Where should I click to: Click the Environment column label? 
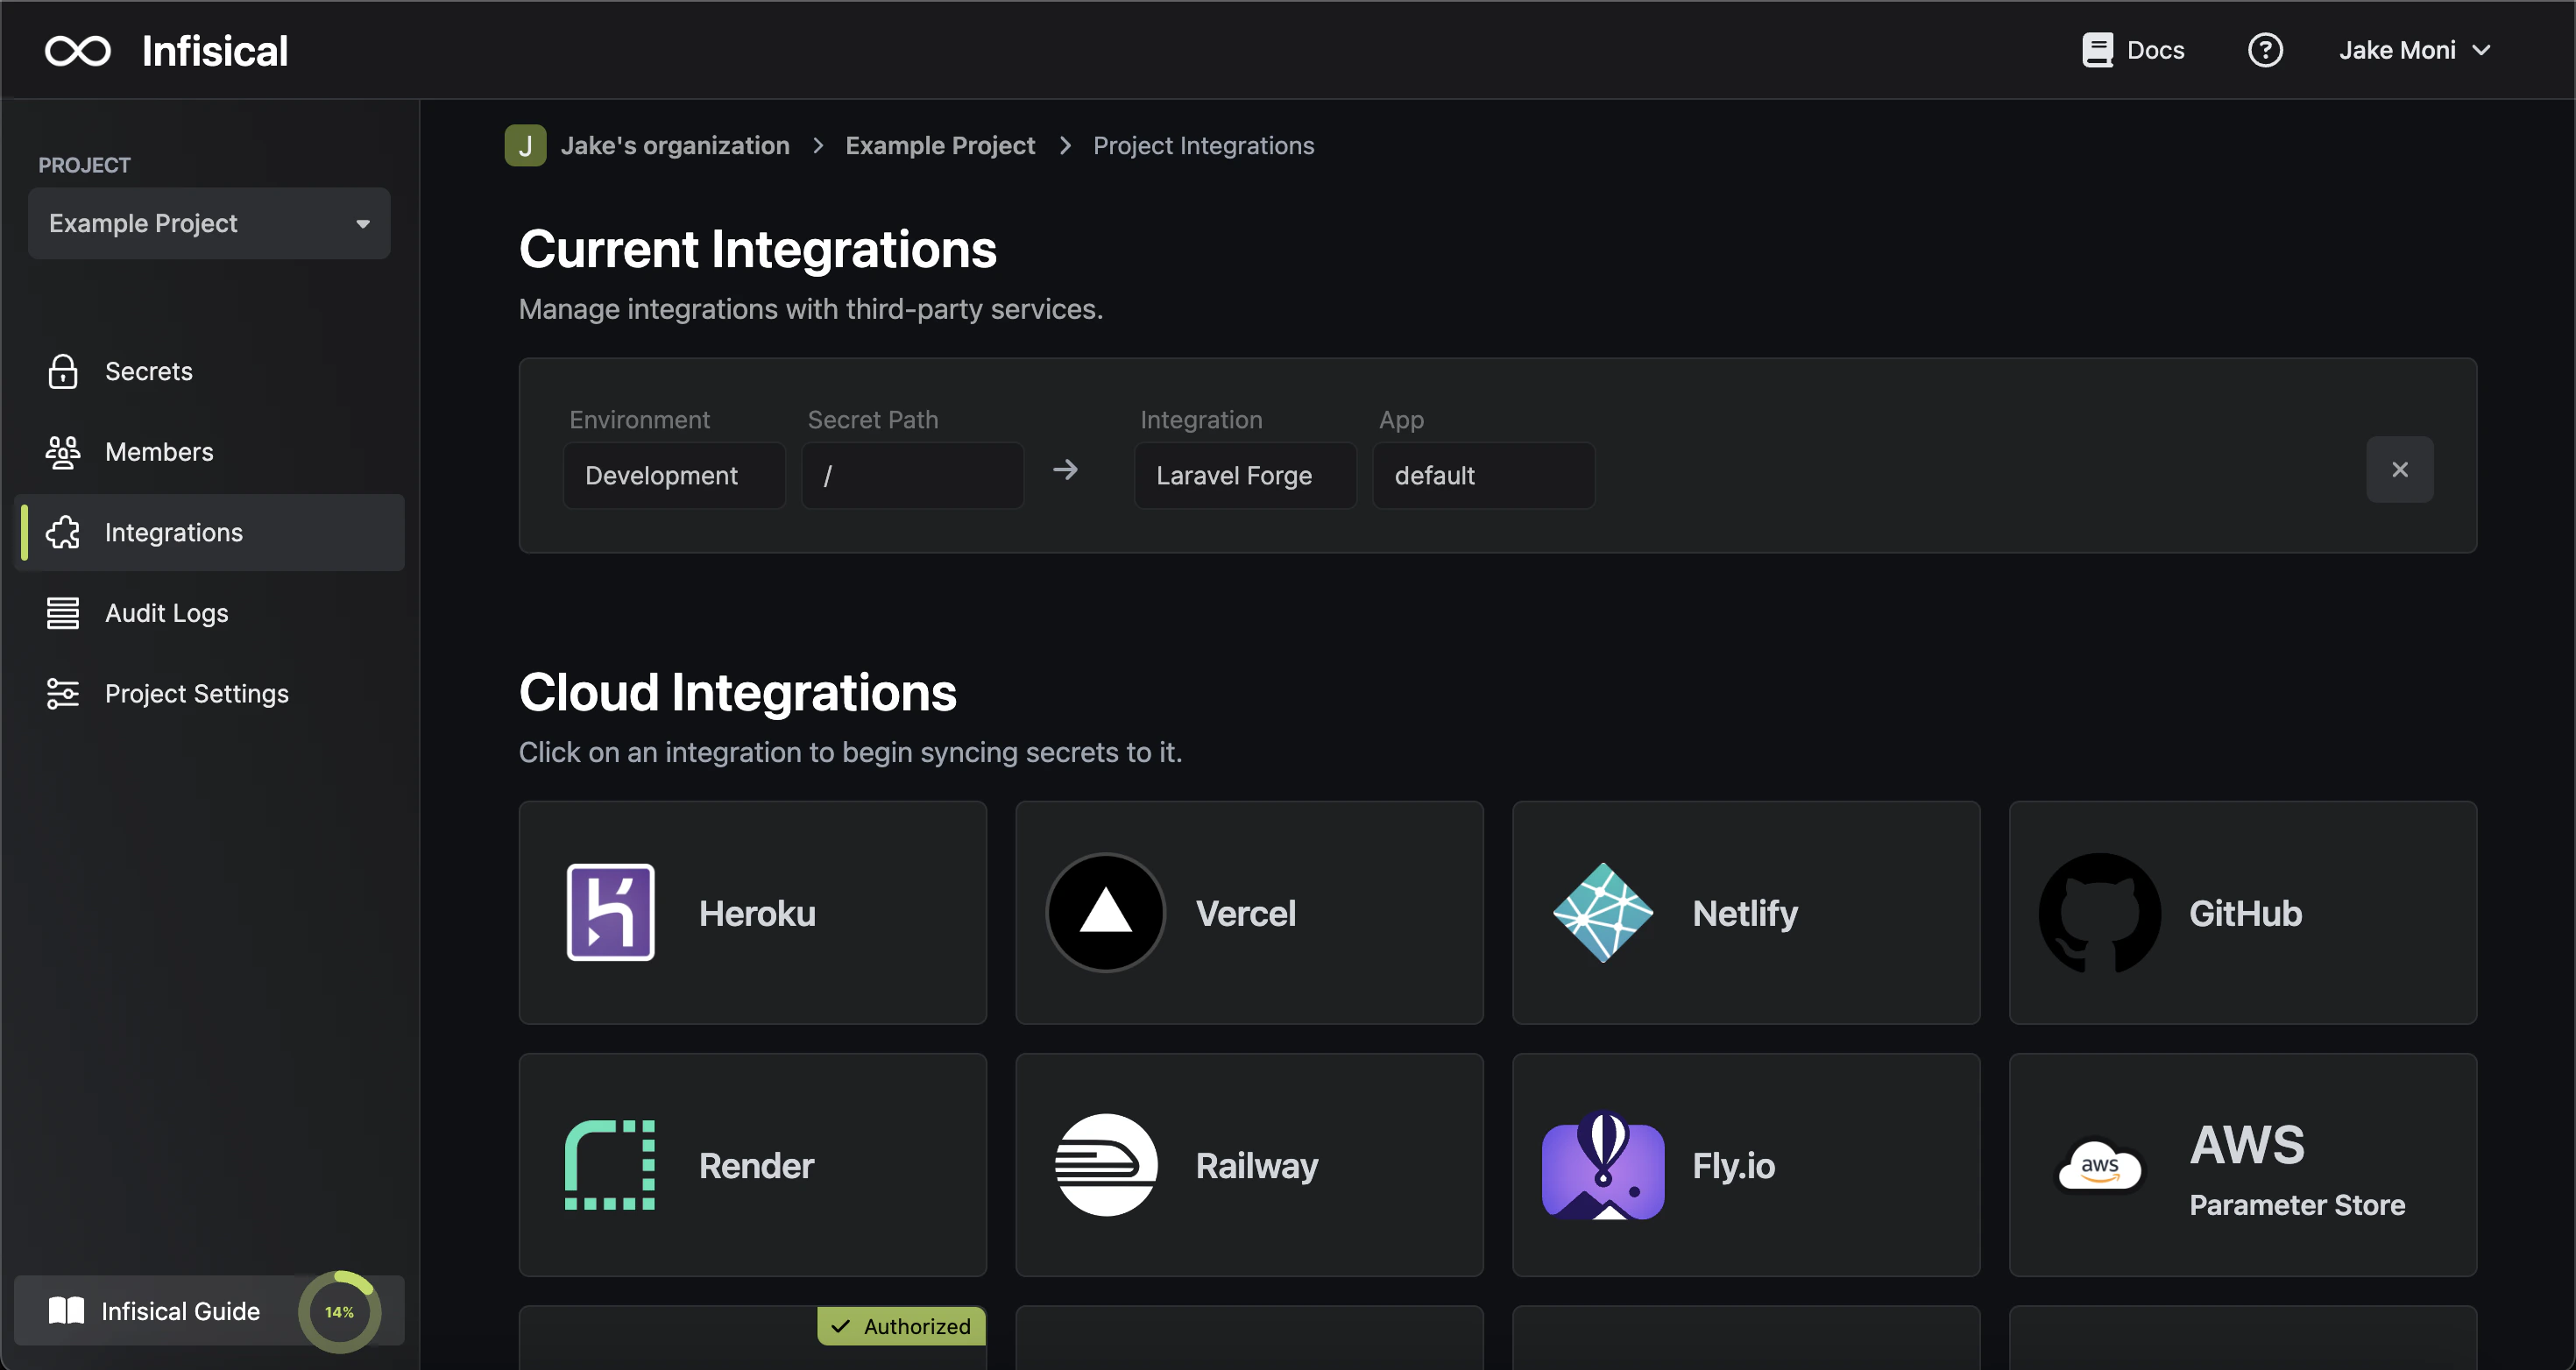click(x=639, y=419)
